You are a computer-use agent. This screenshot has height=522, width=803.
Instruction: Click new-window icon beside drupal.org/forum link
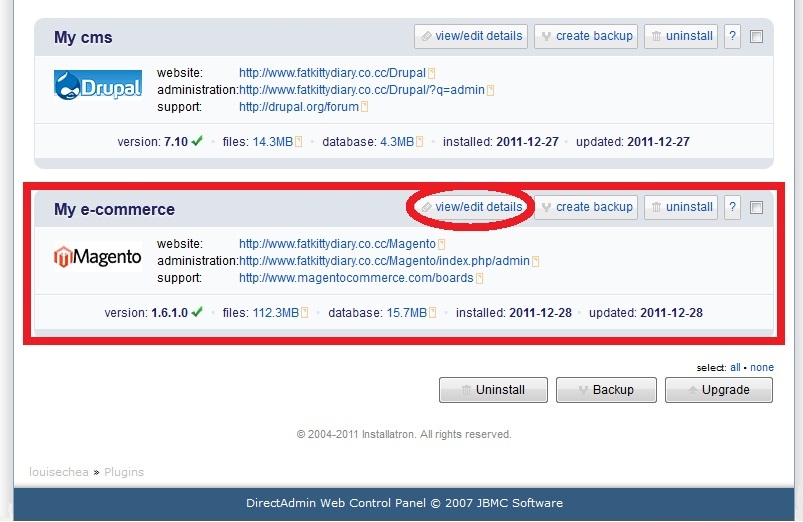coord(365,107)
